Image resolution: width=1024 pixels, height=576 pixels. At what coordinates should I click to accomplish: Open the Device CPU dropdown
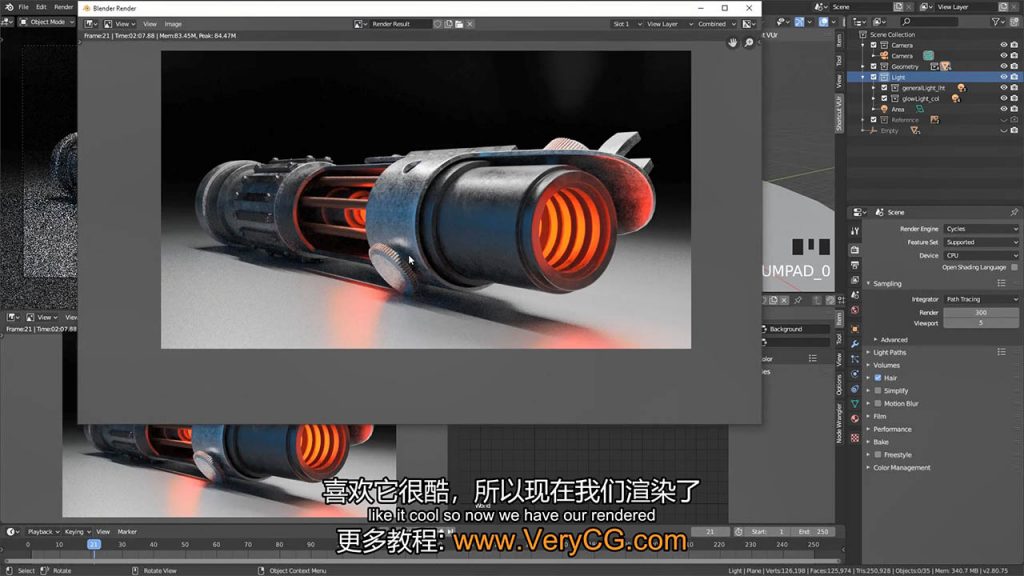[x=981, y=255]
